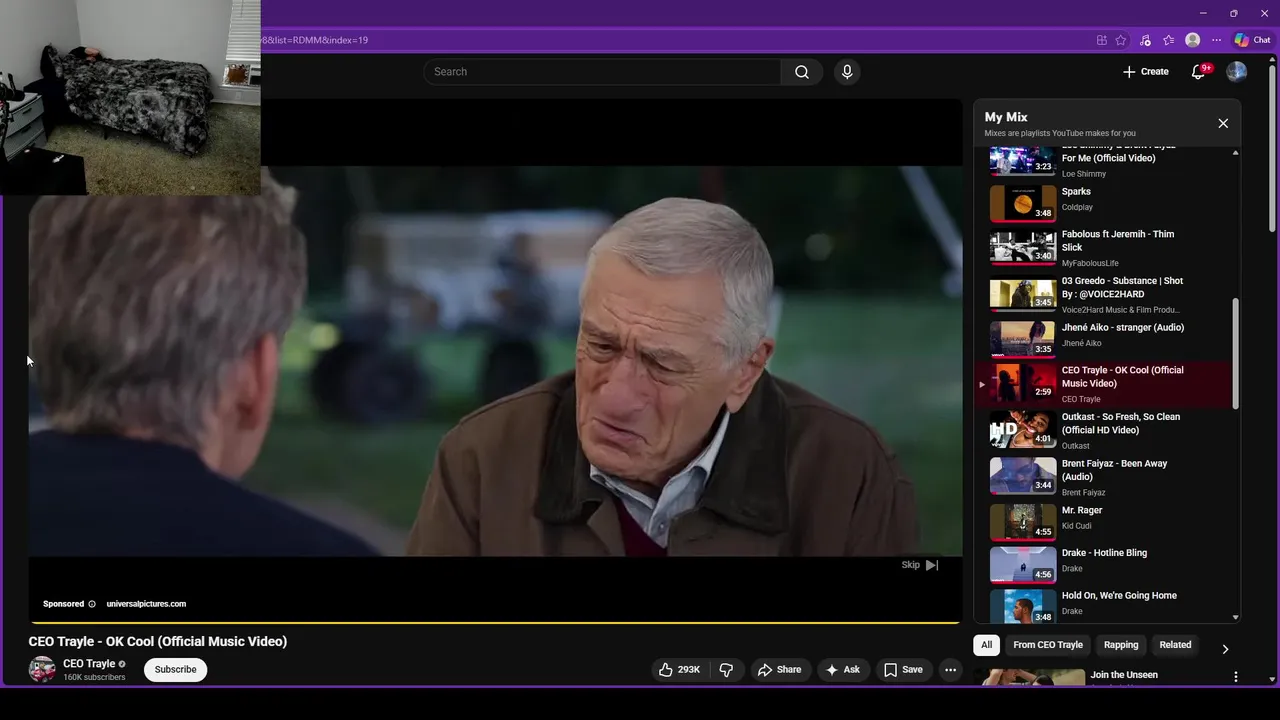Click the search magnifier button
Image resolution: width=1280 pixels, height=720 pixels.
[801, 72]
